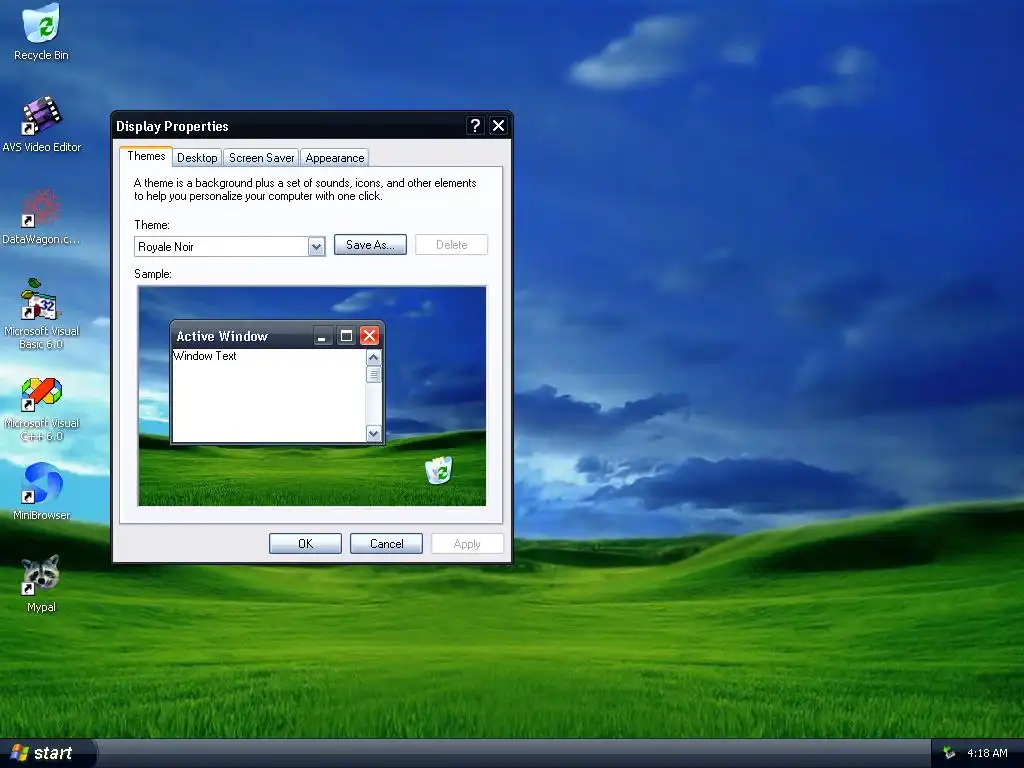Click the Help question mark button
1024x768 pixels.
[x=475, y=125]
